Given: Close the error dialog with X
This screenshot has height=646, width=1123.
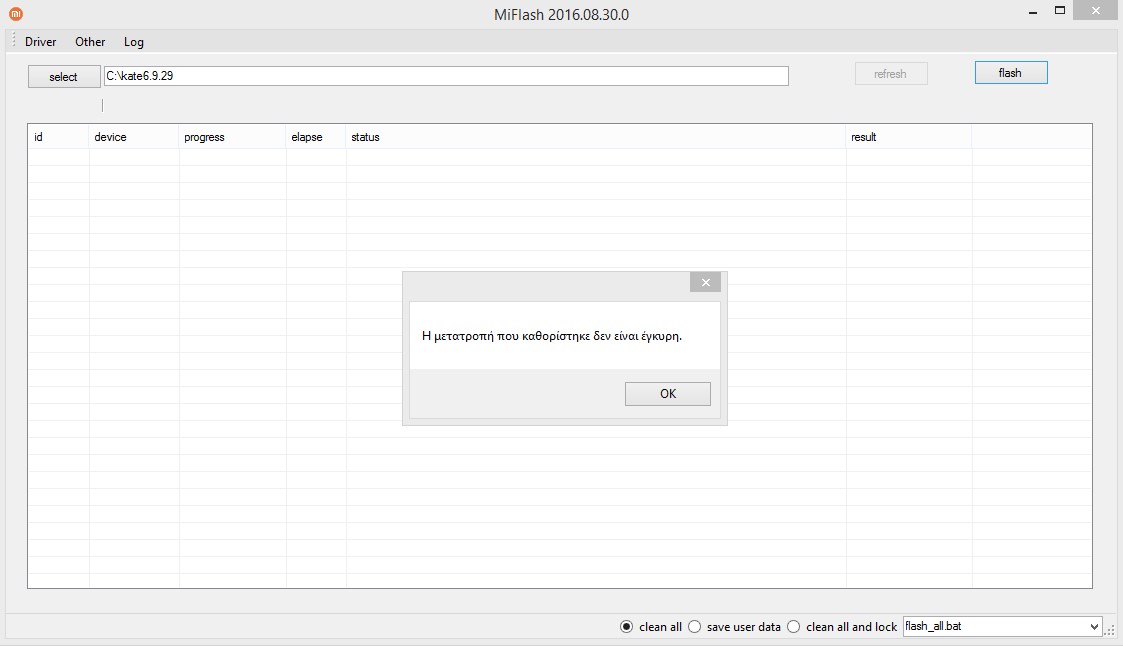Looking at the screenshot, I should [x=705, y=282].
